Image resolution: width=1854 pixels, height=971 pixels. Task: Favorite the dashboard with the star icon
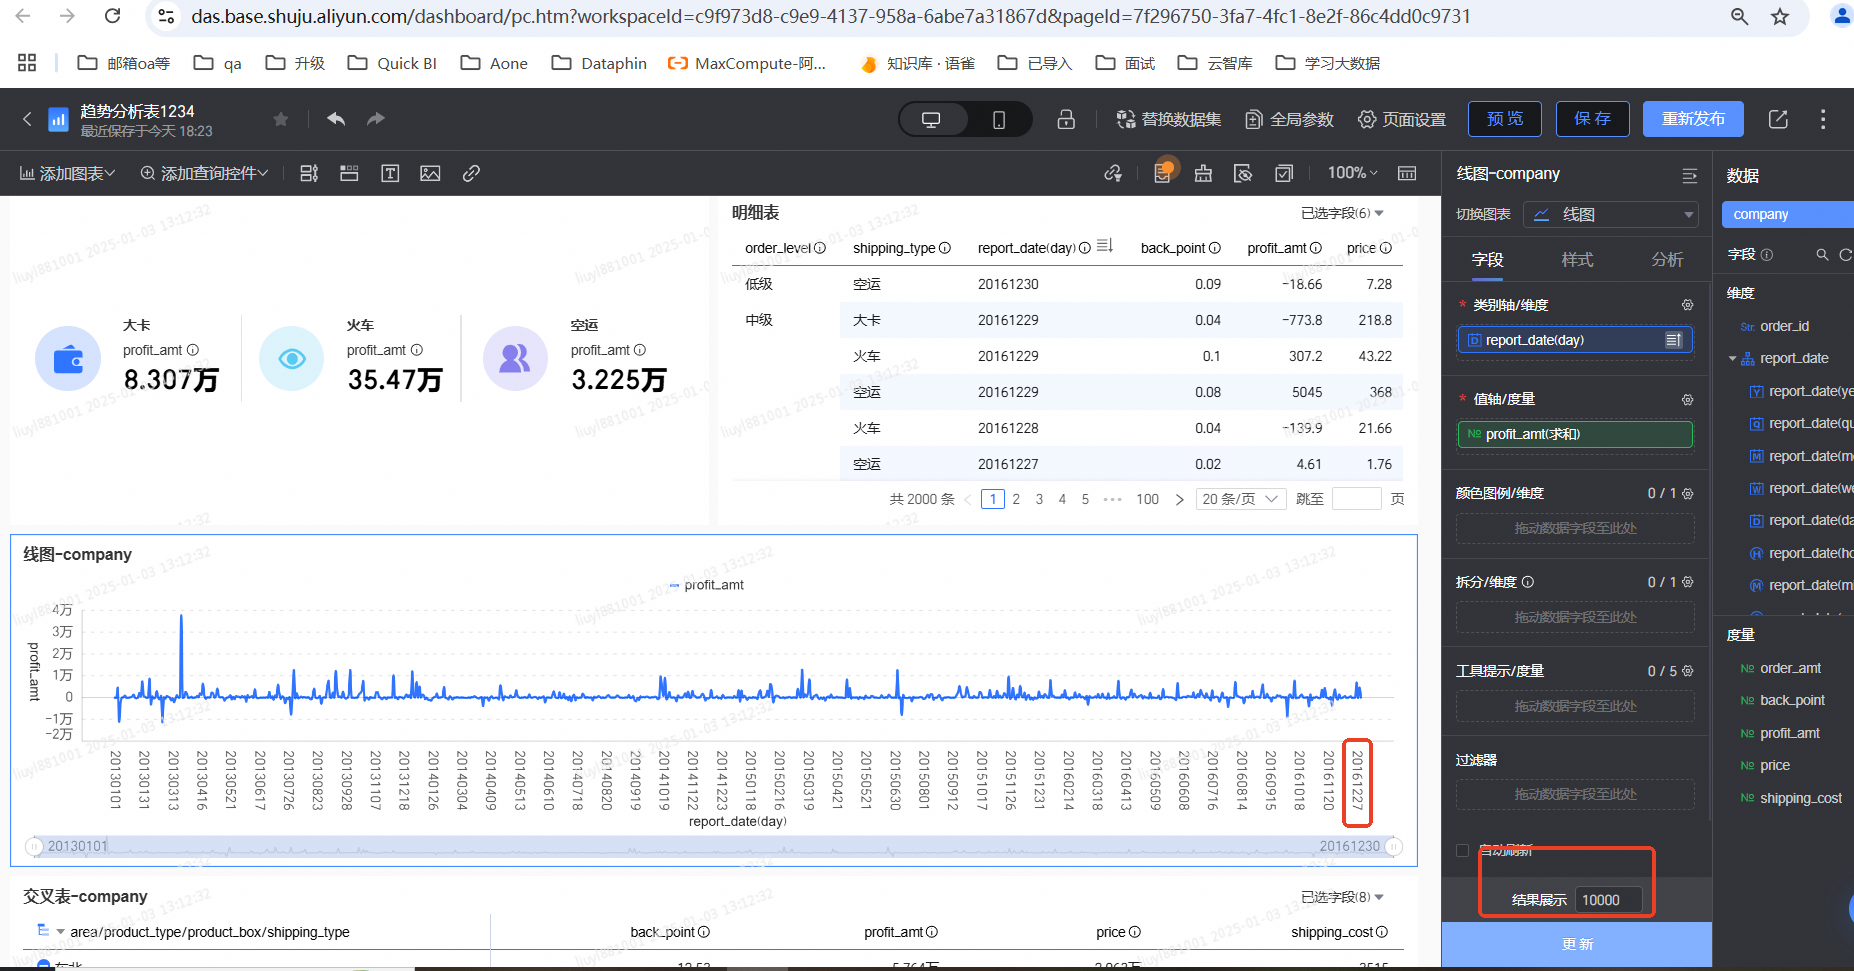[x=281, y=119]
